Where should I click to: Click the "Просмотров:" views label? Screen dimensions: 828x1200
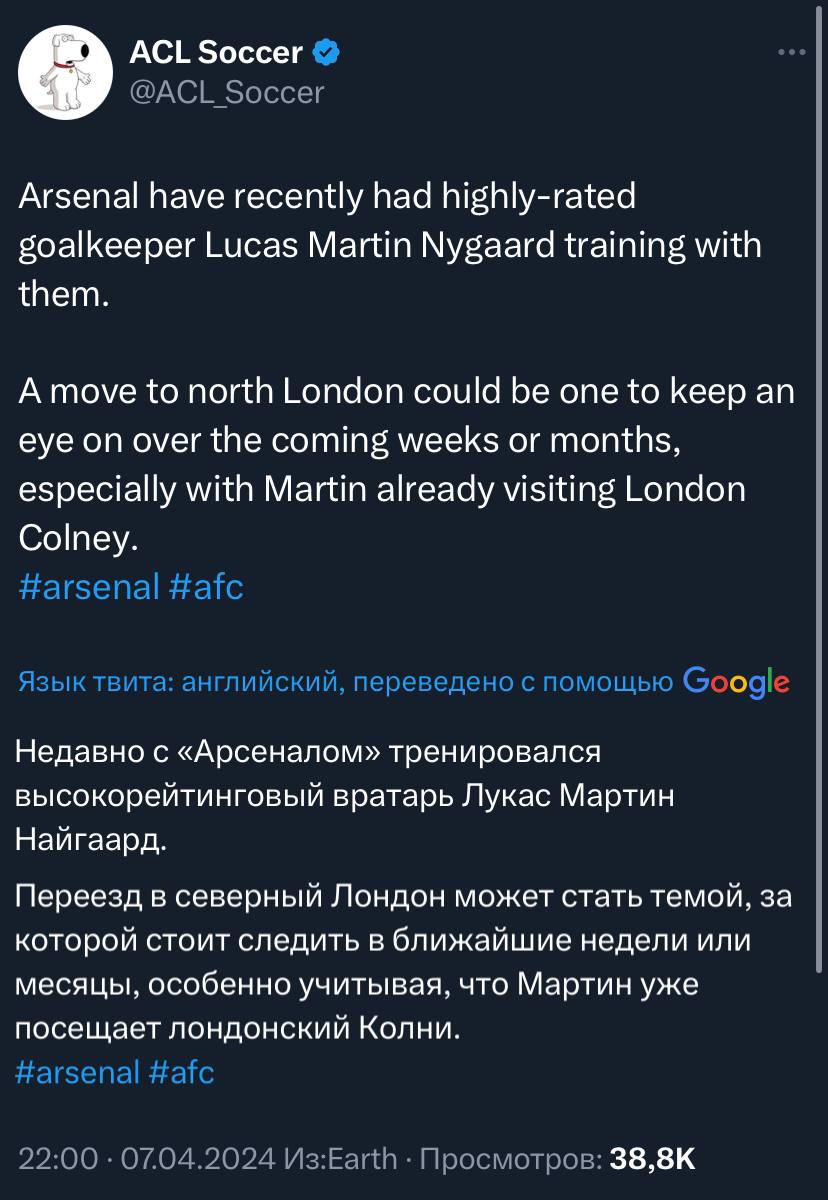[x=509, y=1159]
